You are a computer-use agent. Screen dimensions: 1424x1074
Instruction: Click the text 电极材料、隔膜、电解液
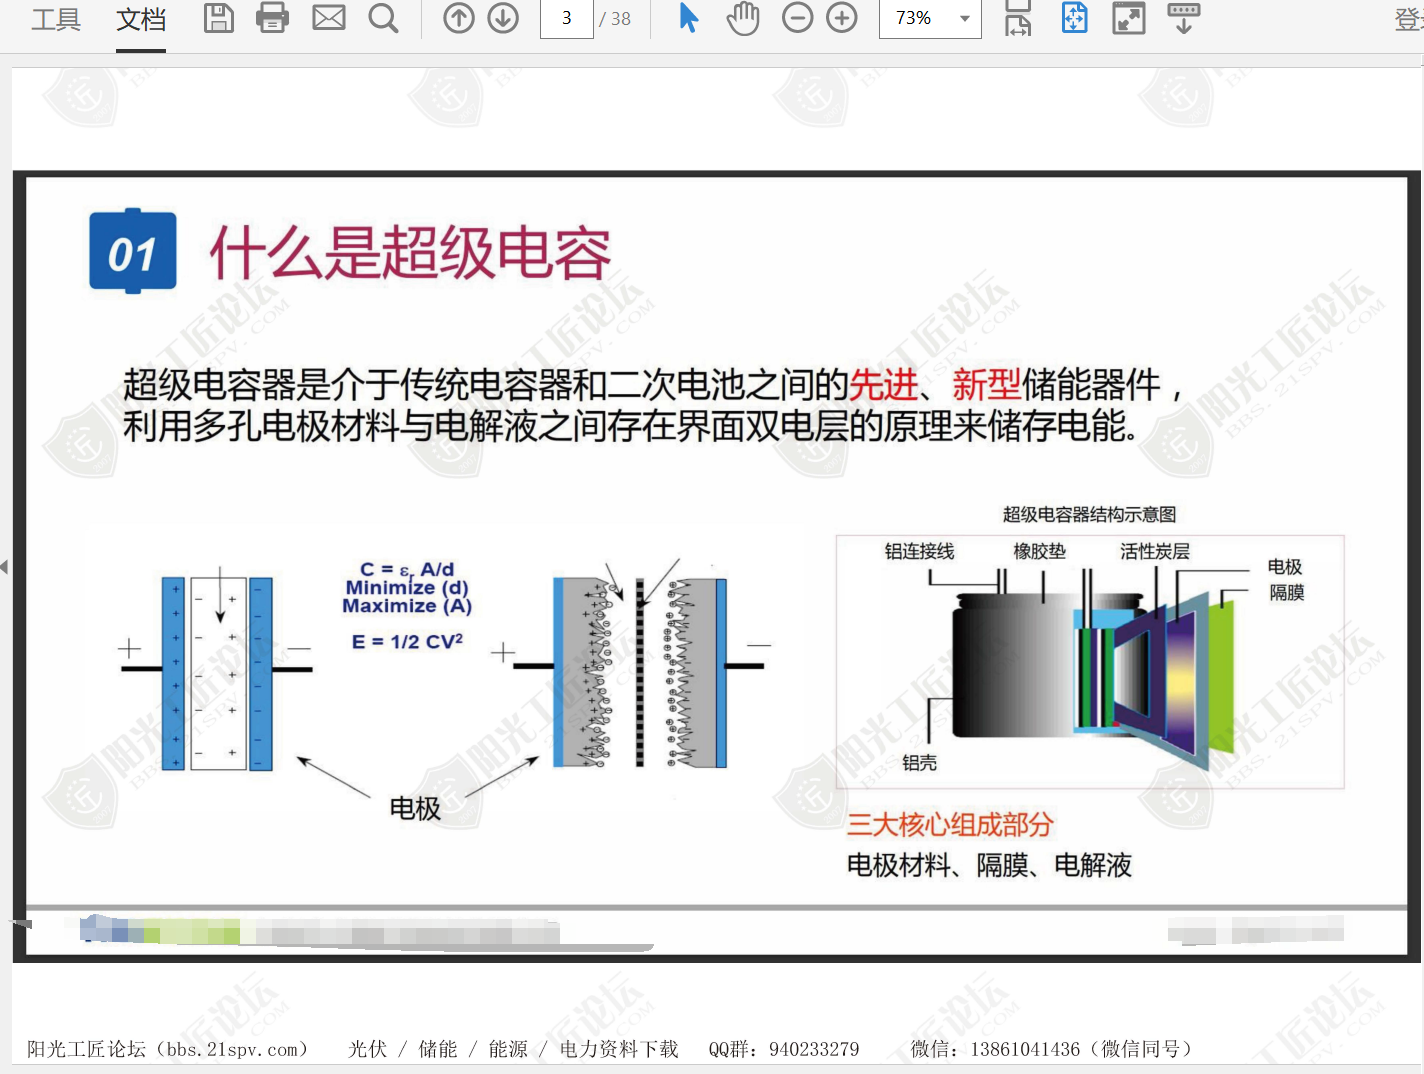pyautogui.click(x=989, y=865)
